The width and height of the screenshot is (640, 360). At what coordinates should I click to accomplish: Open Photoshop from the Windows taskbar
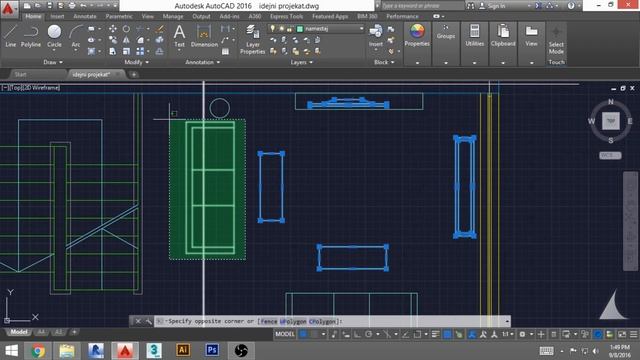pos(212,350)
